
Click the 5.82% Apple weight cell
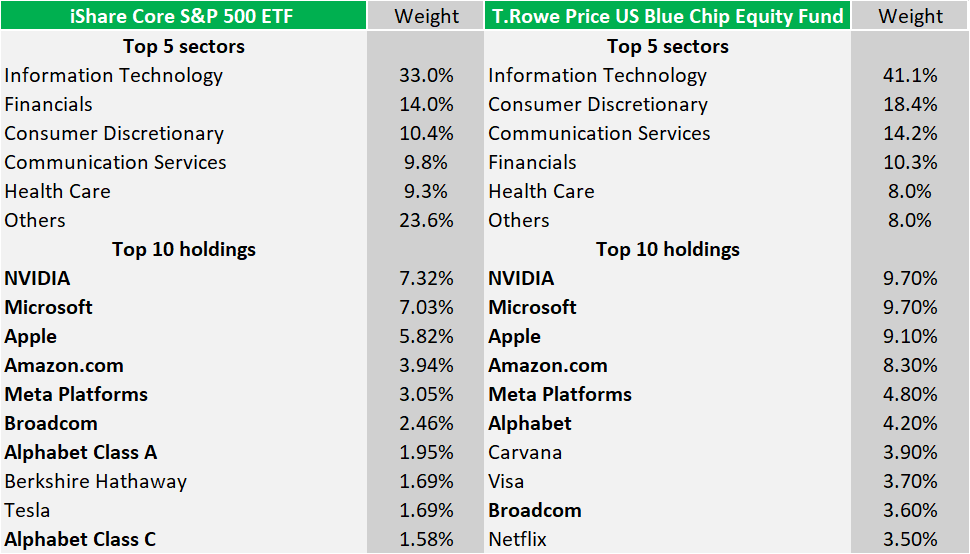click(x=426, y=336)
